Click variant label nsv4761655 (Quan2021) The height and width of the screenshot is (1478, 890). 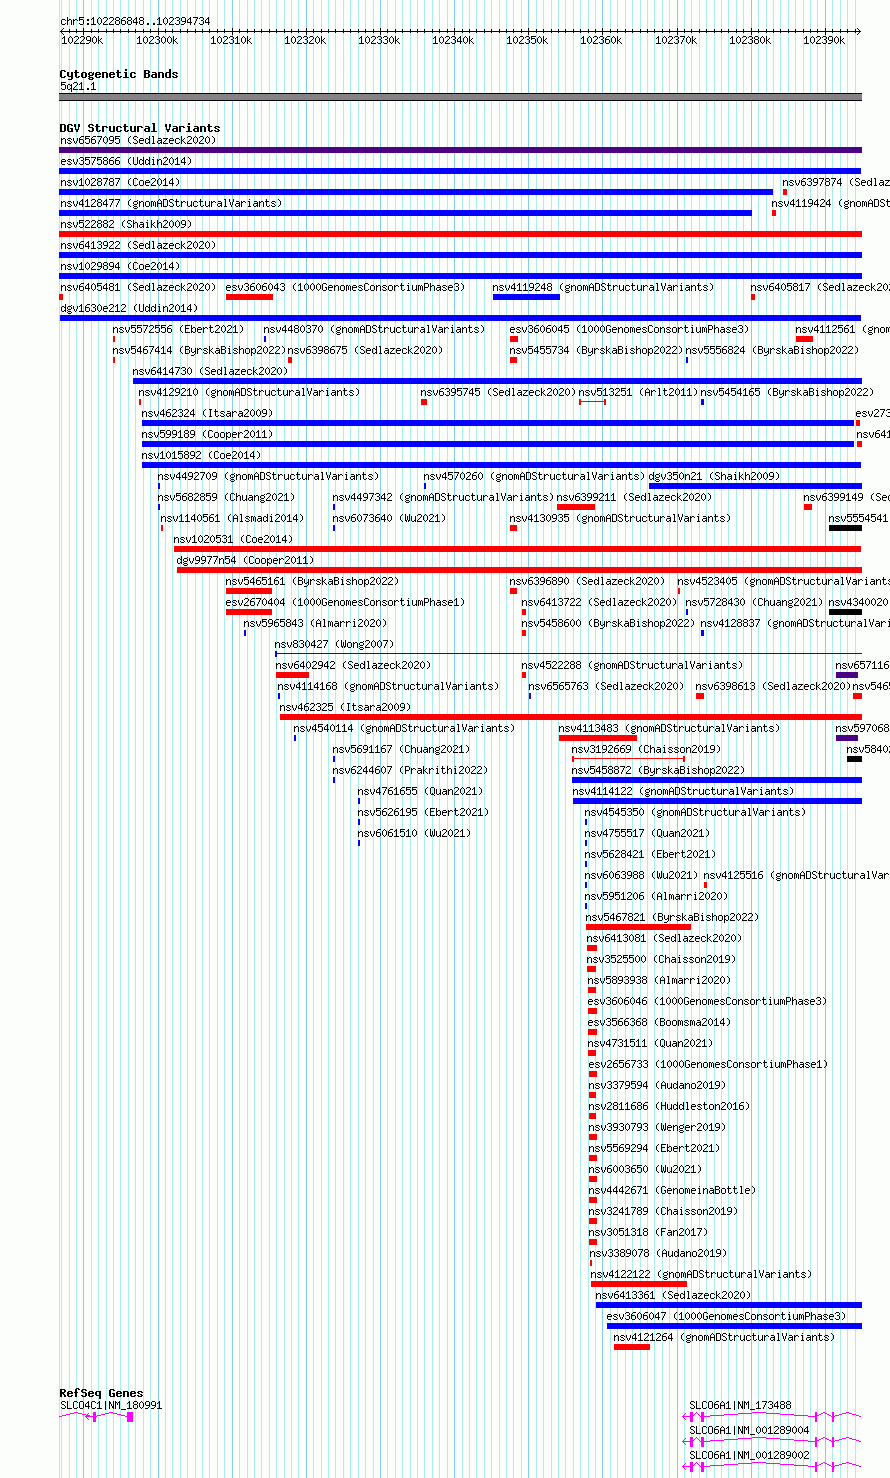[x=421, y=792]
